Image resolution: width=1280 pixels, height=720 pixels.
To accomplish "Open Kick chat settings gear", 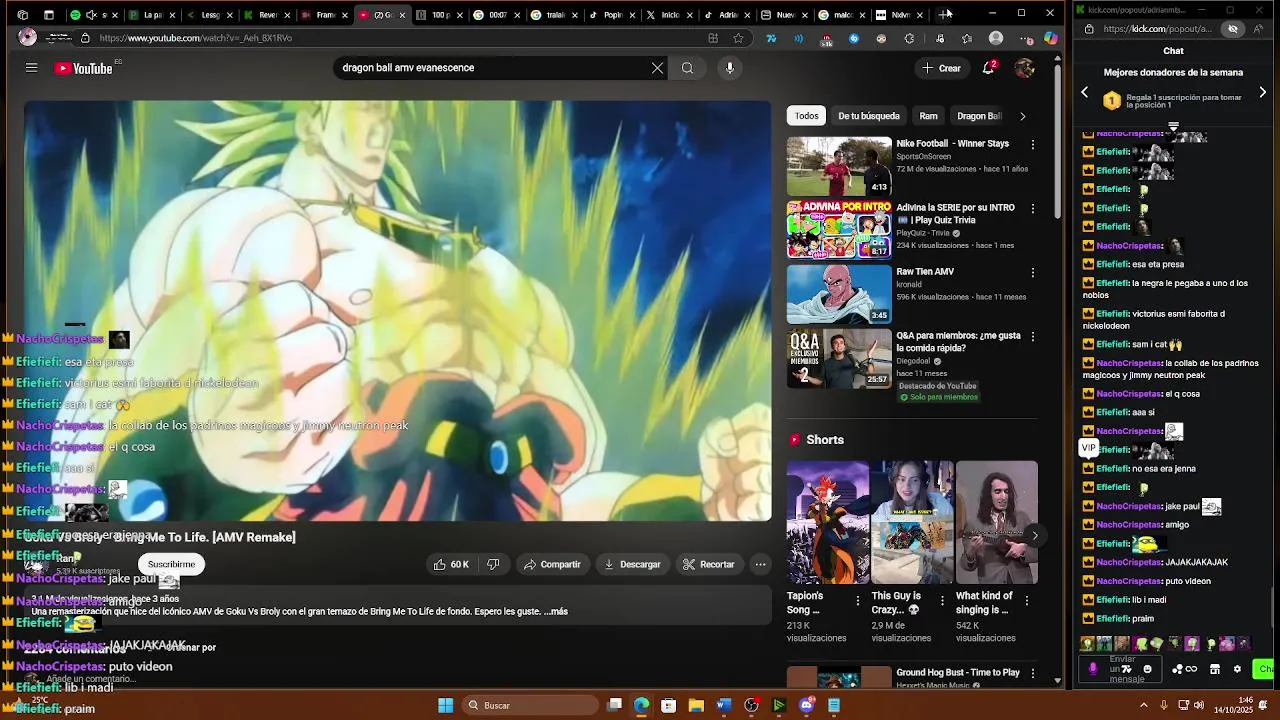I will click(1237, 669).
